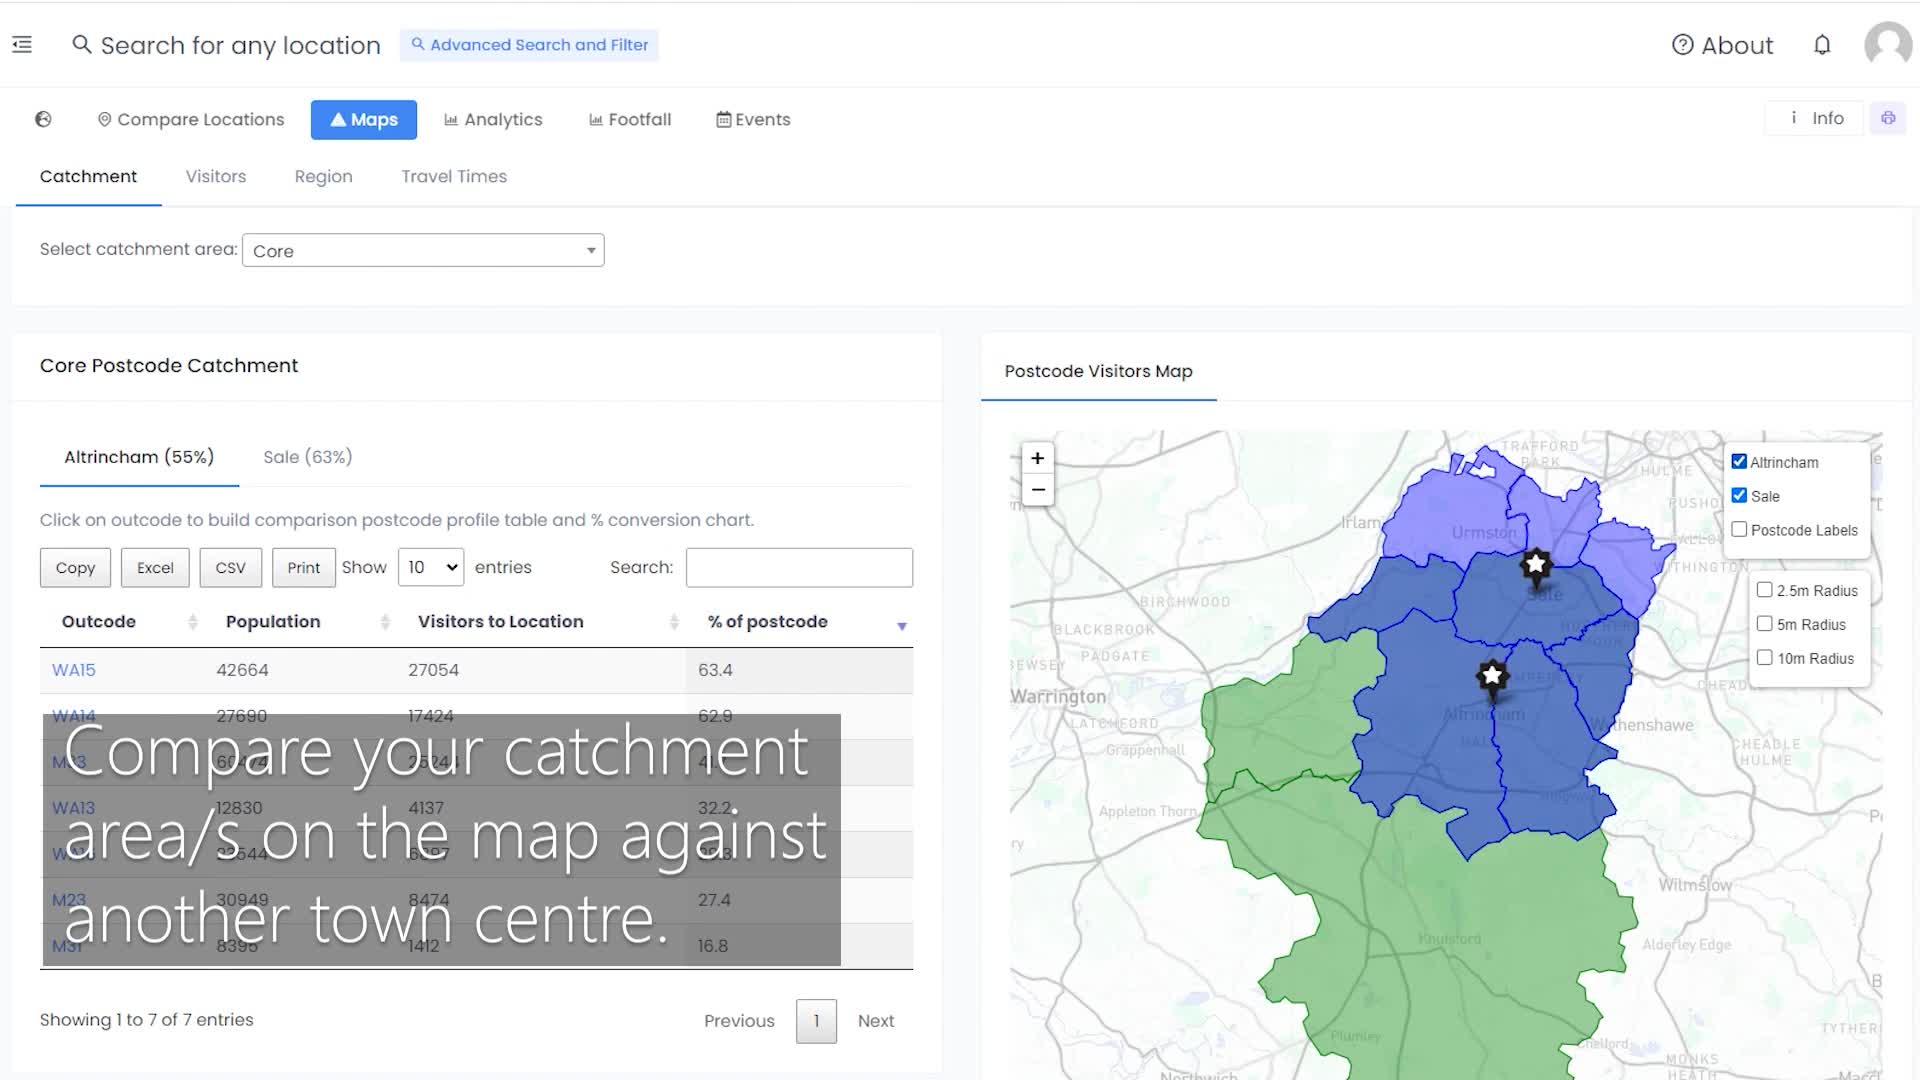The image size is (1920, 1080).
Task: Zoom in on the map
Action: 1037,458
